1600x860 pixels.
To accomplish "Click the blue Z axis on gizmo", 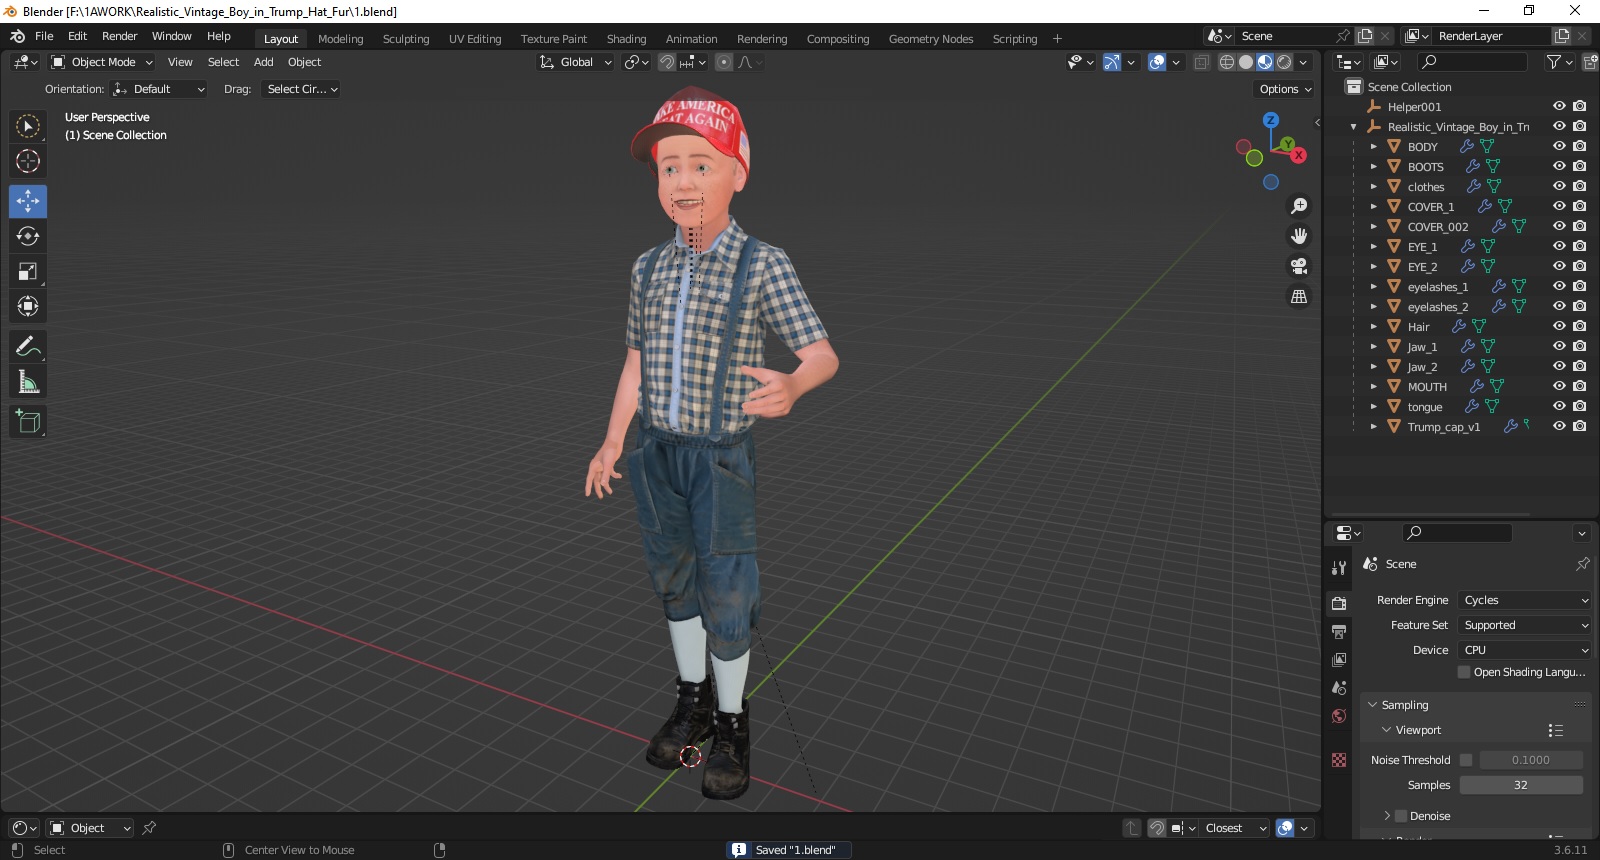I will pos(1271,120).
